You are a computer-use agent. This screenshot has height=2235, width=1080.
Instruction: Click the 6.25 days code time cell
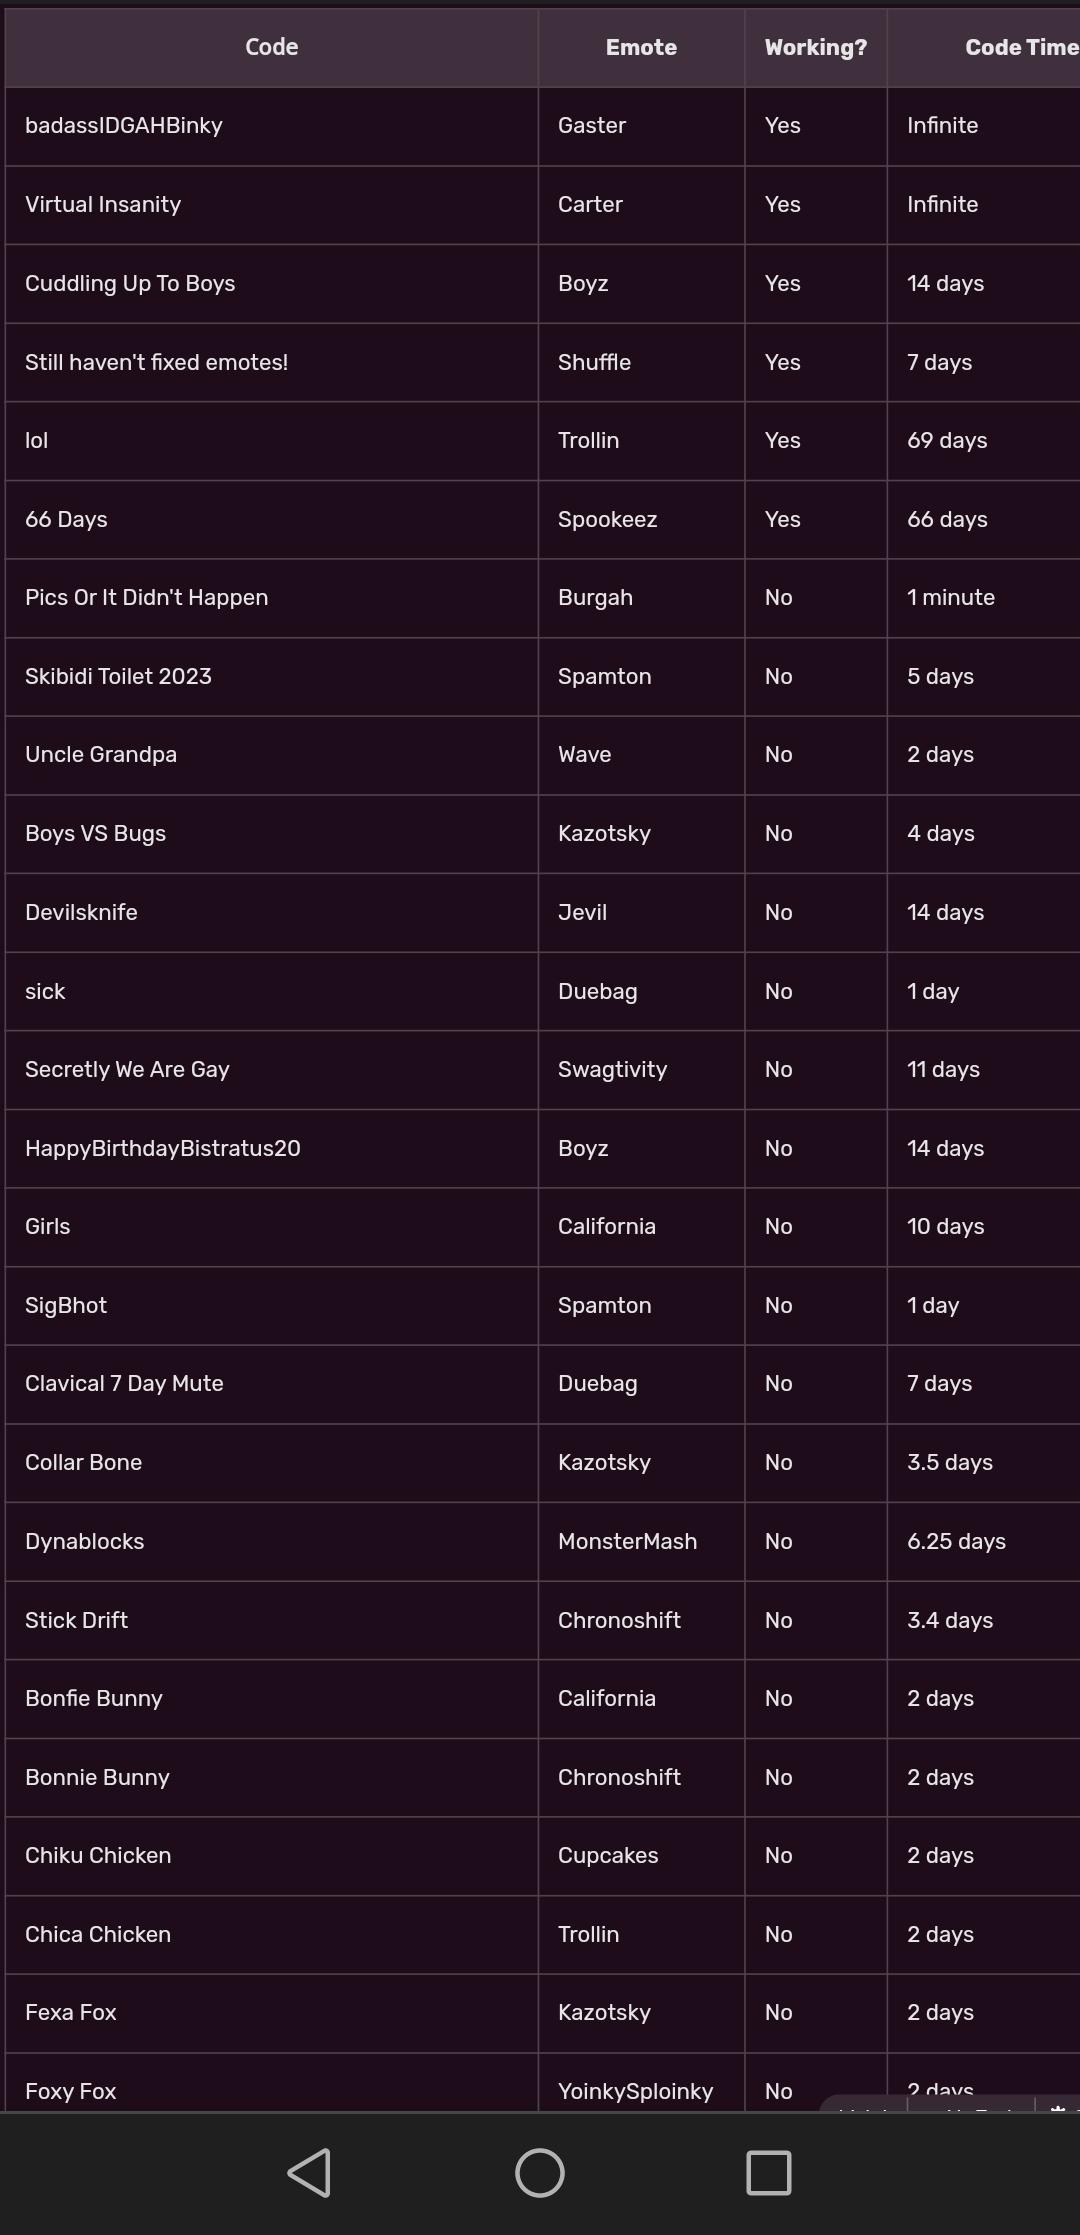[x=956, y=1542]
